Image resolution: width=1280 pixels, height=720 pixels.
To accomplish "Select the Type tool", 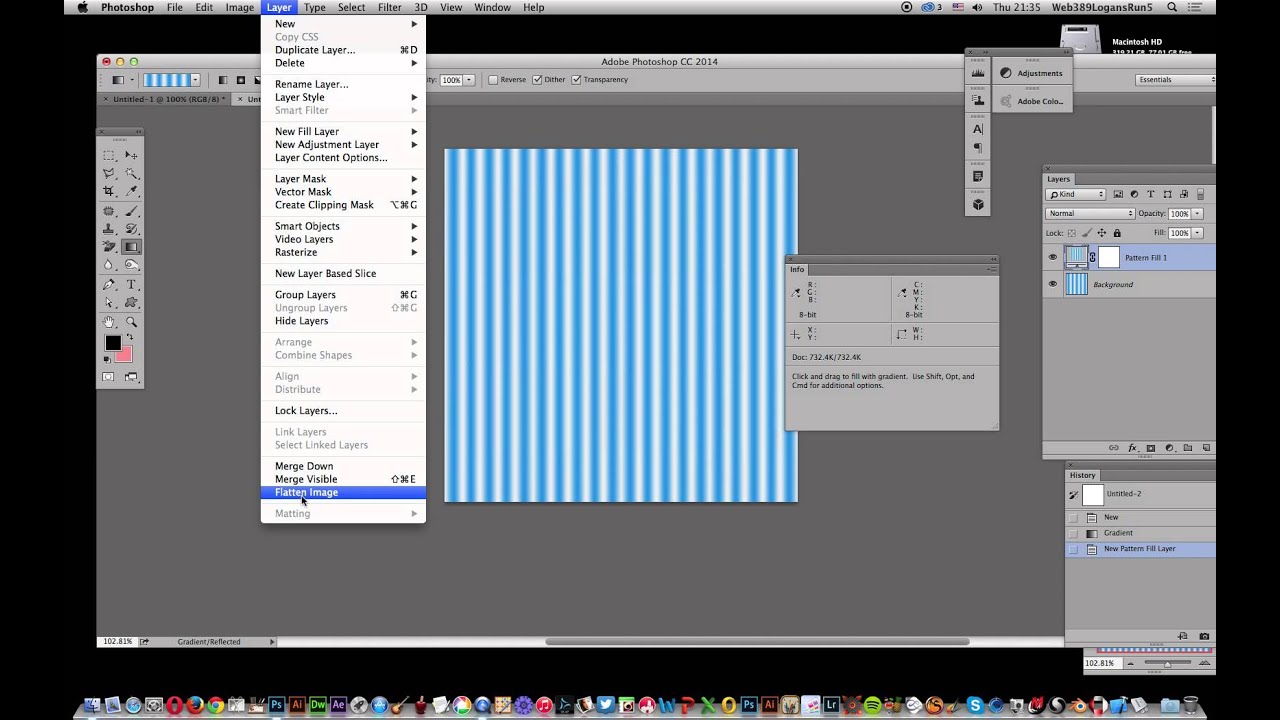I will pyautogui.click(x=131, y=285).
